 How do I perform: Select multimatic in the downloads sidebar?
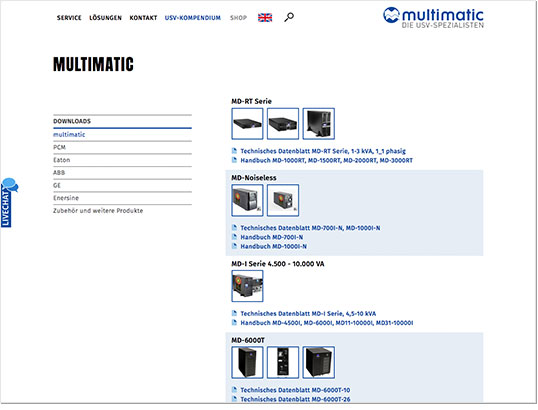tap(69, 134)
